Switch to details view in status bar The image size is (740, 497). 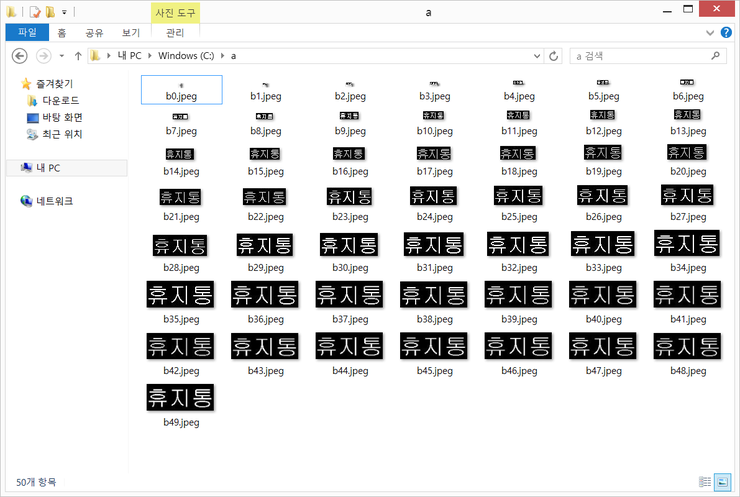point(706,482)
